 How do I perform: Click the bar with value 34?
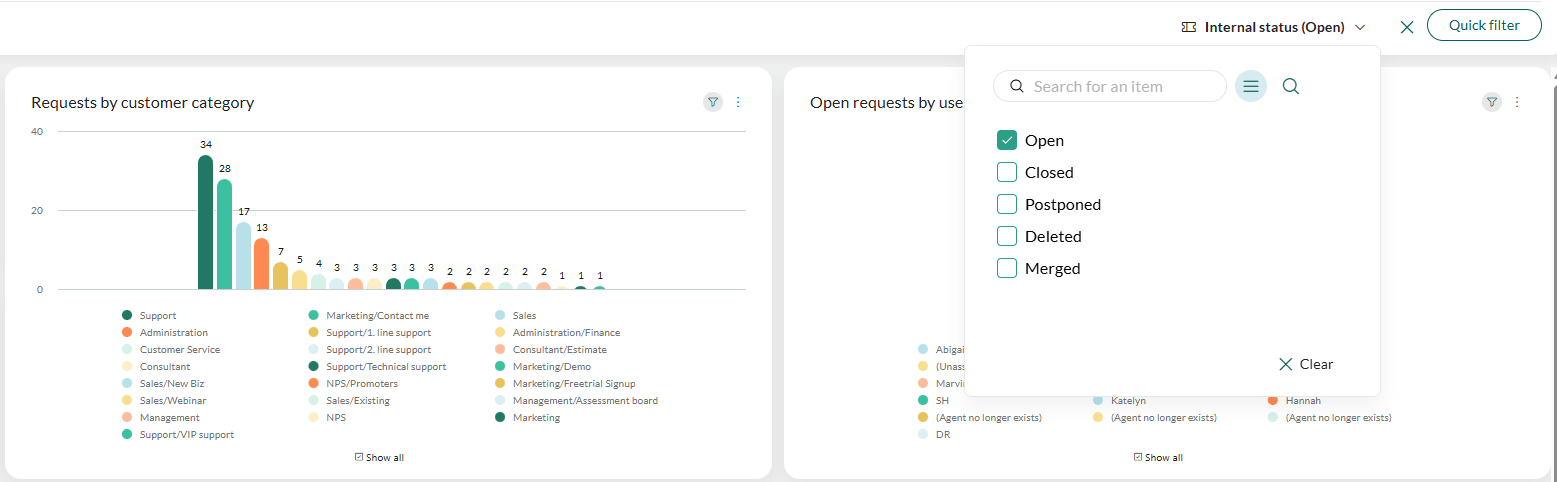click(x=205, y=222)
